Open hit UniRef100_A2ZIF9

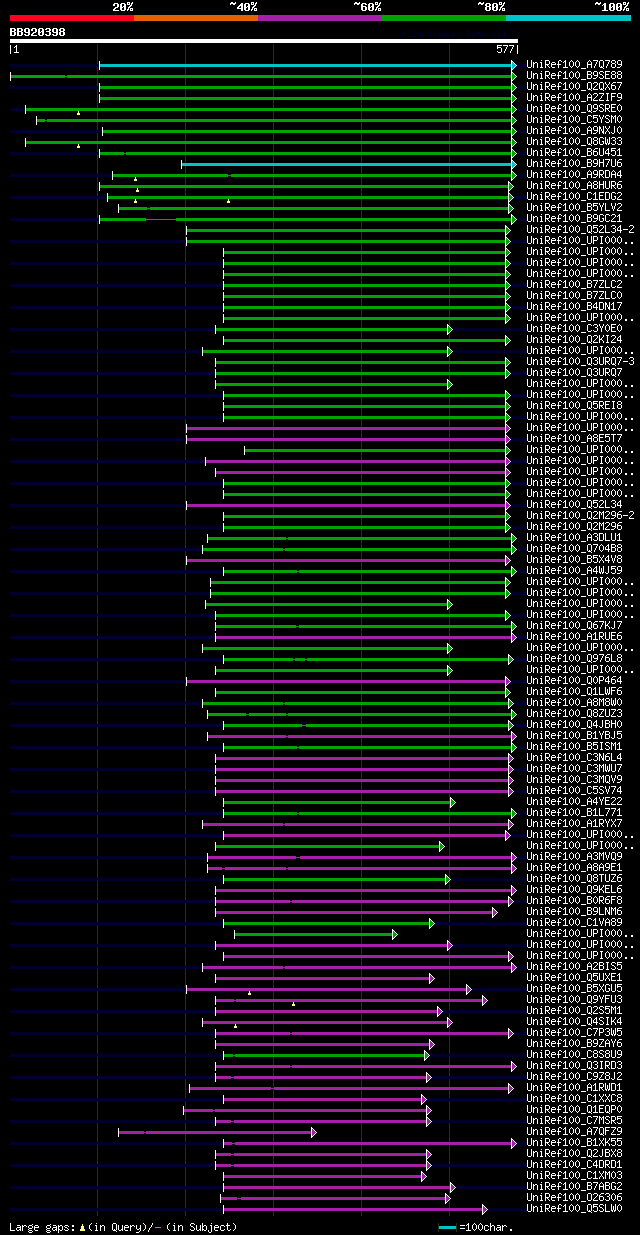point(574,98)
